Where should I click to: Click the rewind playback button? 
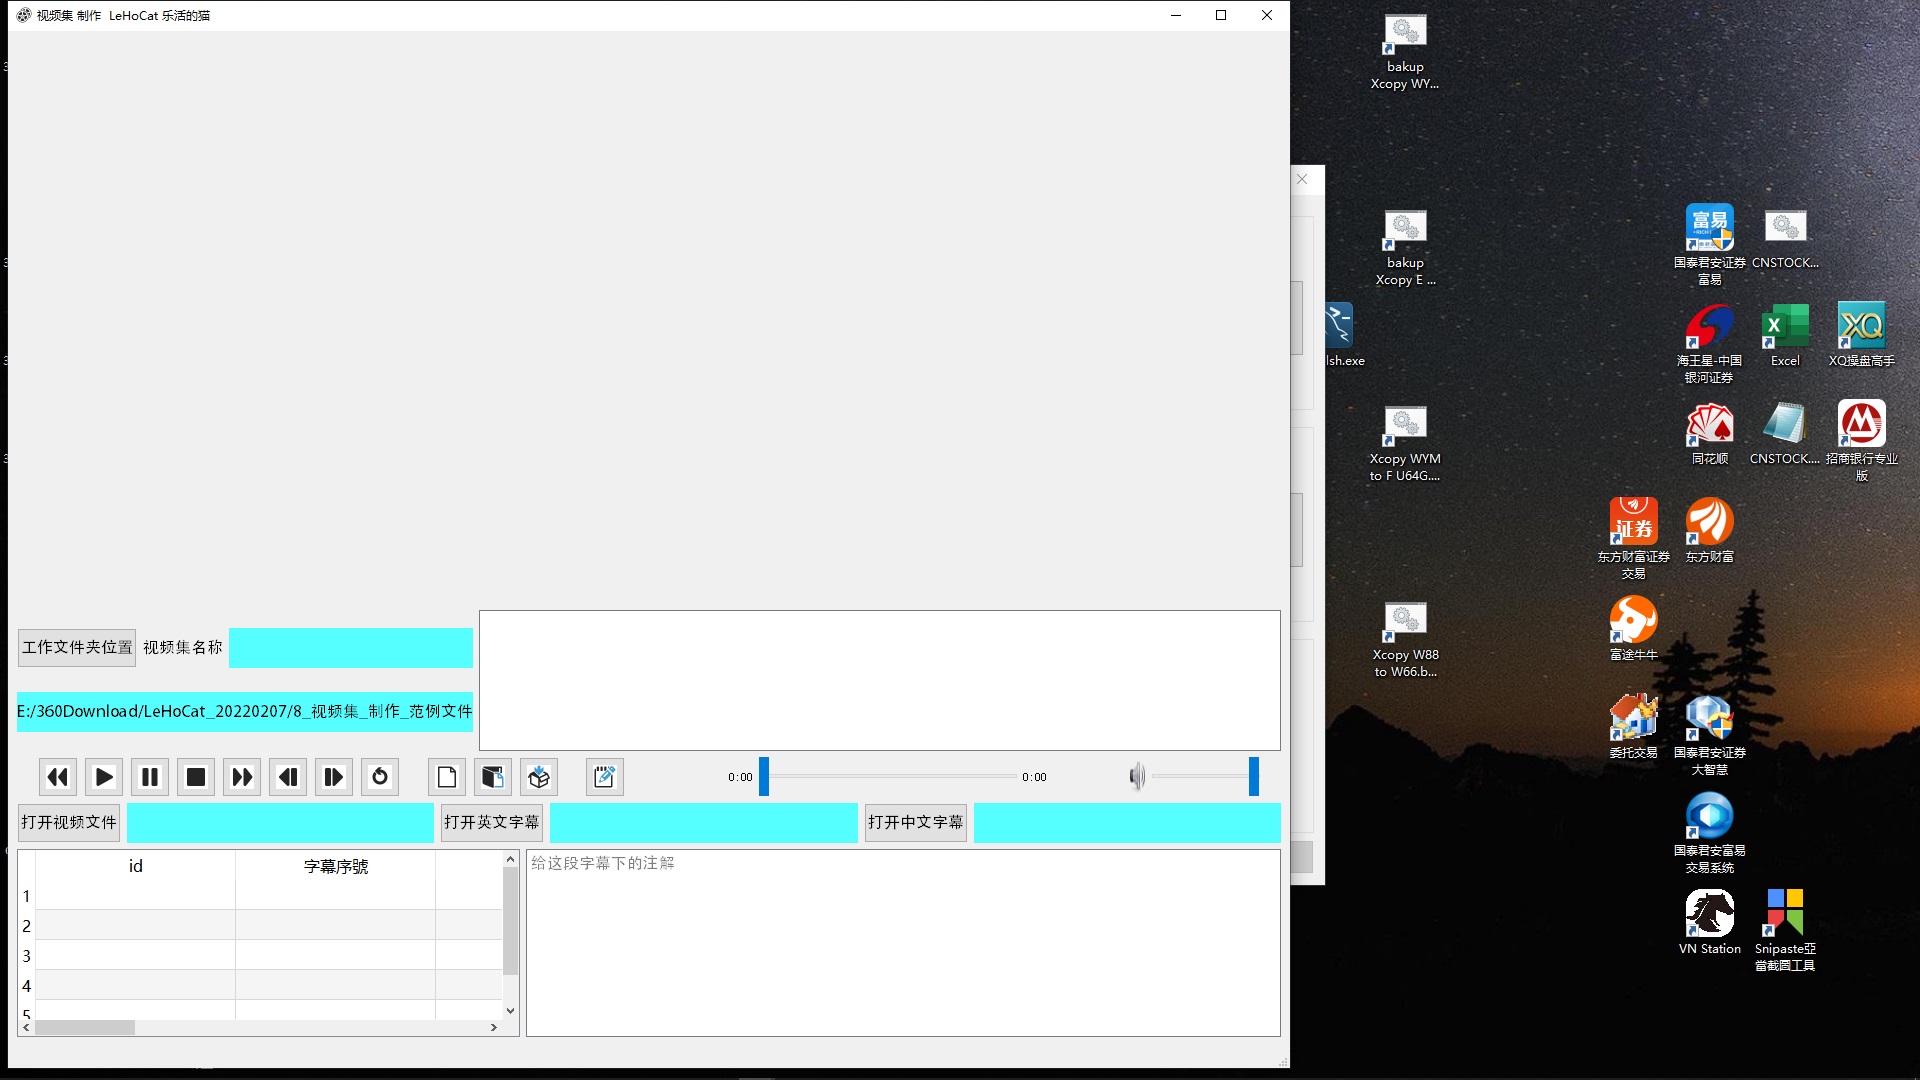(x=58, y=777)
